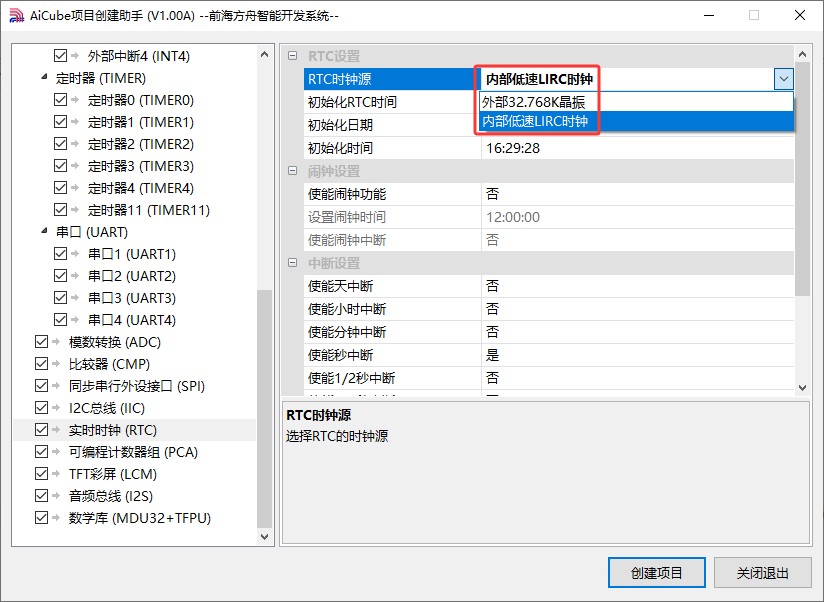Click the 关闭退出 button
This screenshot has height=602, width=824.
pos(763,573)
